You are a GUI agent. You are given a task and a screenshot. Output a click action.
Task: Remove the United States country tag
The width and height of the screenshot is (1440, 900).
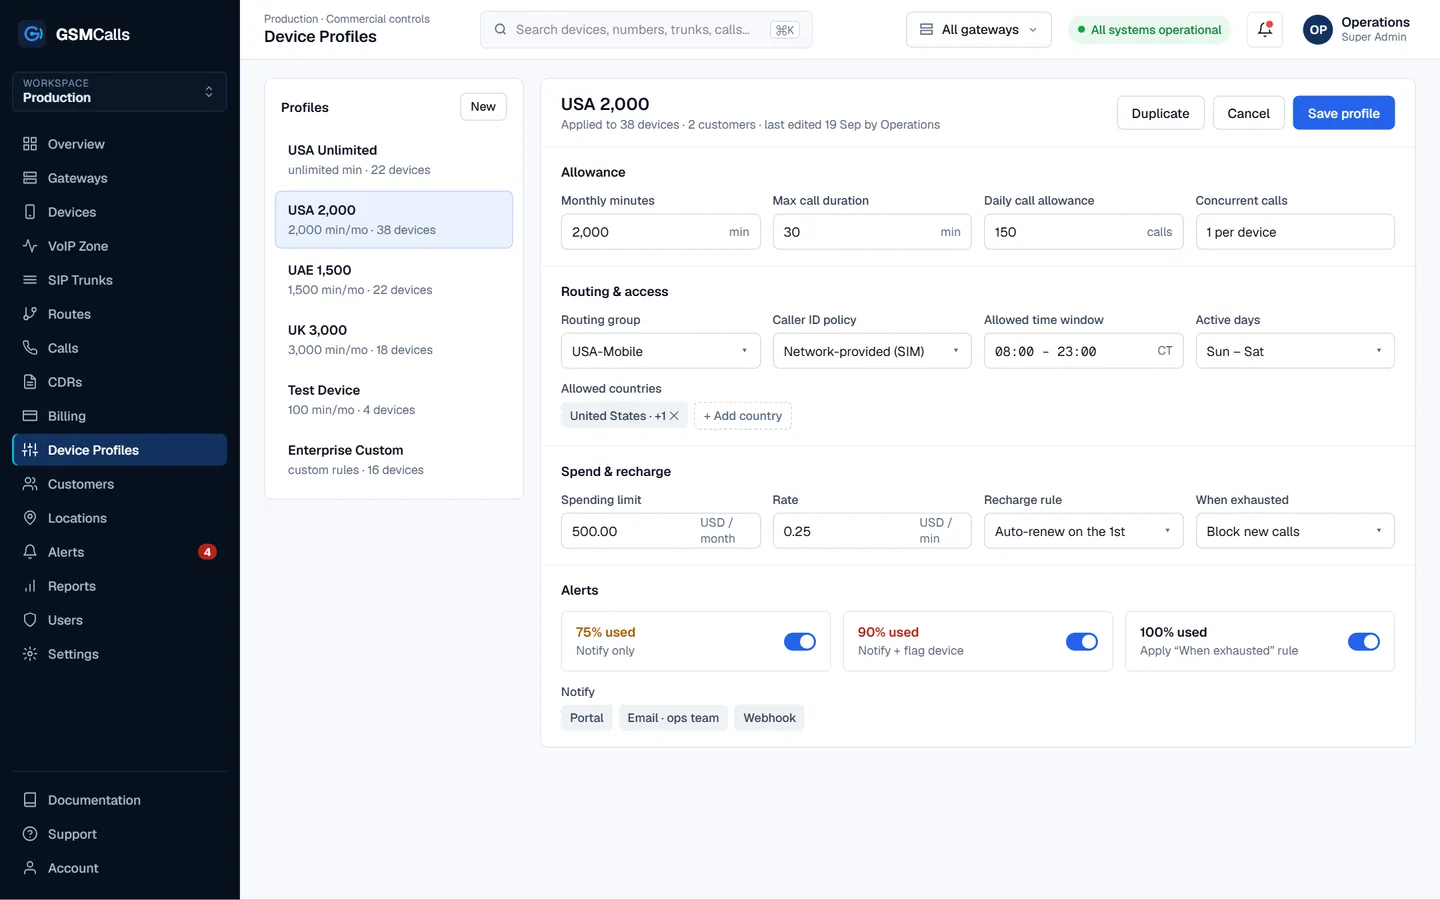click(674, 416)
